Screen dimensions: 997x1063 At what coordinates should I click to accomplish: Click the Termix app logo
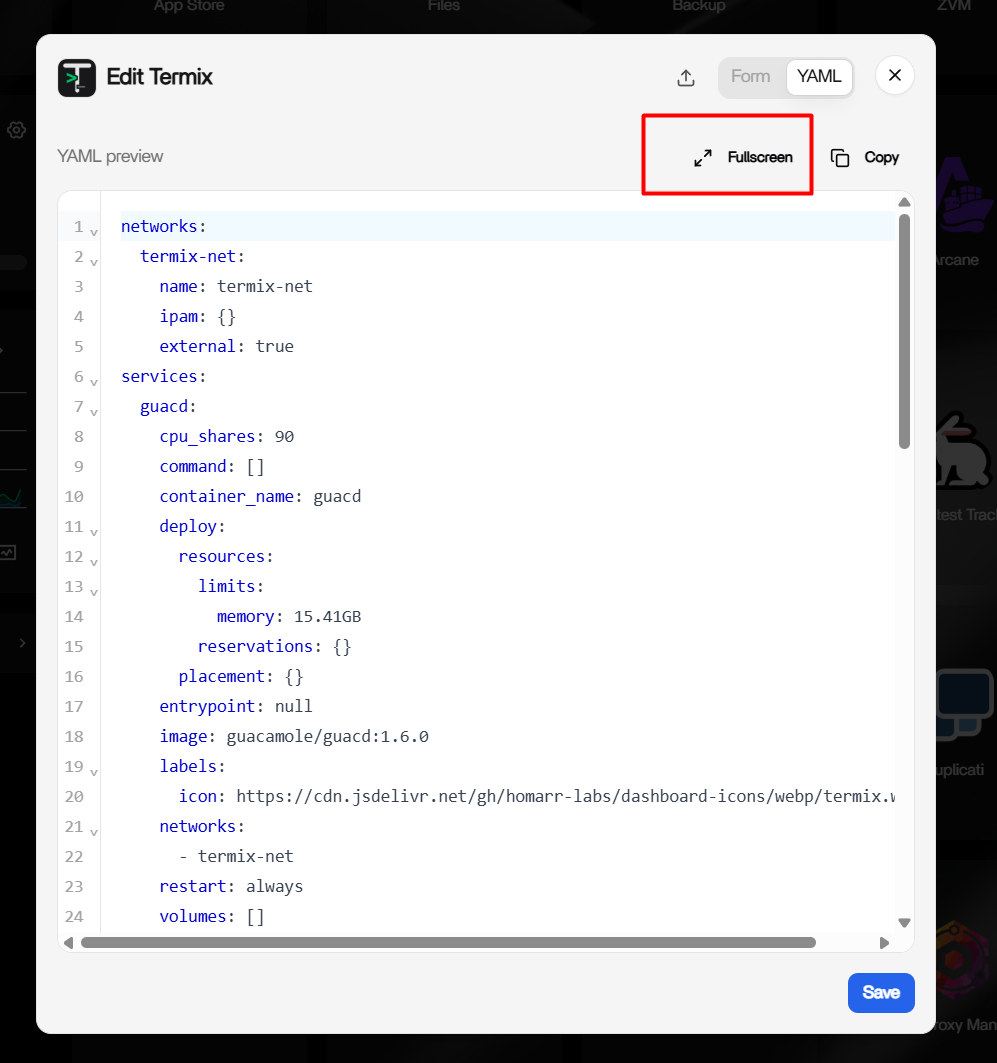pos(77,77)
